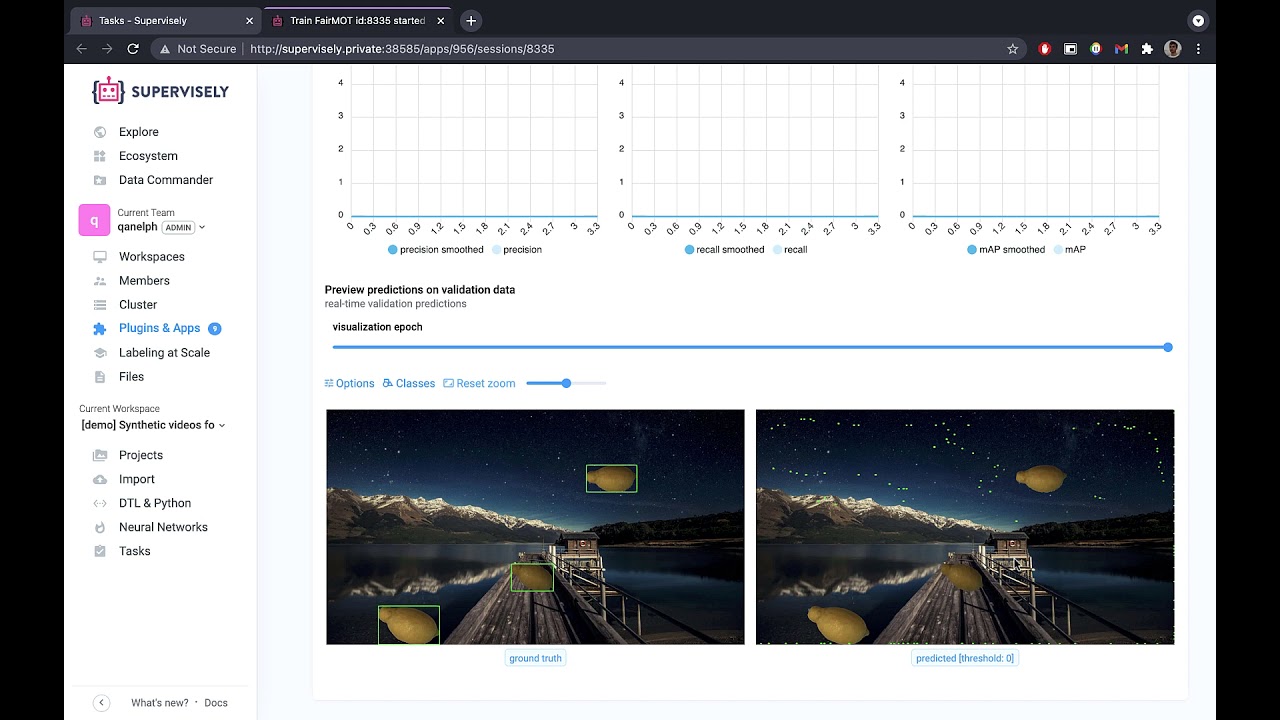
Task: Click the Projects icon
Action: 100,455
